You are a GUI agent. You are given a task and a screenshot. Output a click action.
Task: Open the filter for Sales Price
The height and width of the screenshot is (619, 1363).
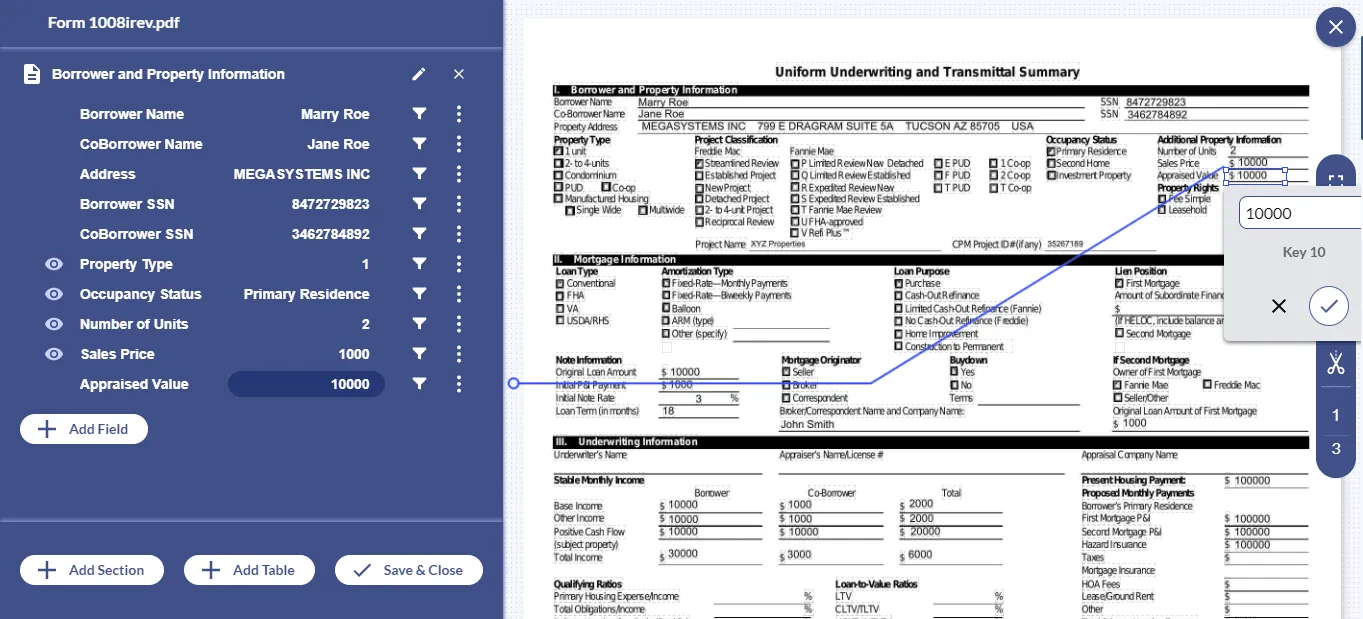pyautogui.click(x=419, y=353)
